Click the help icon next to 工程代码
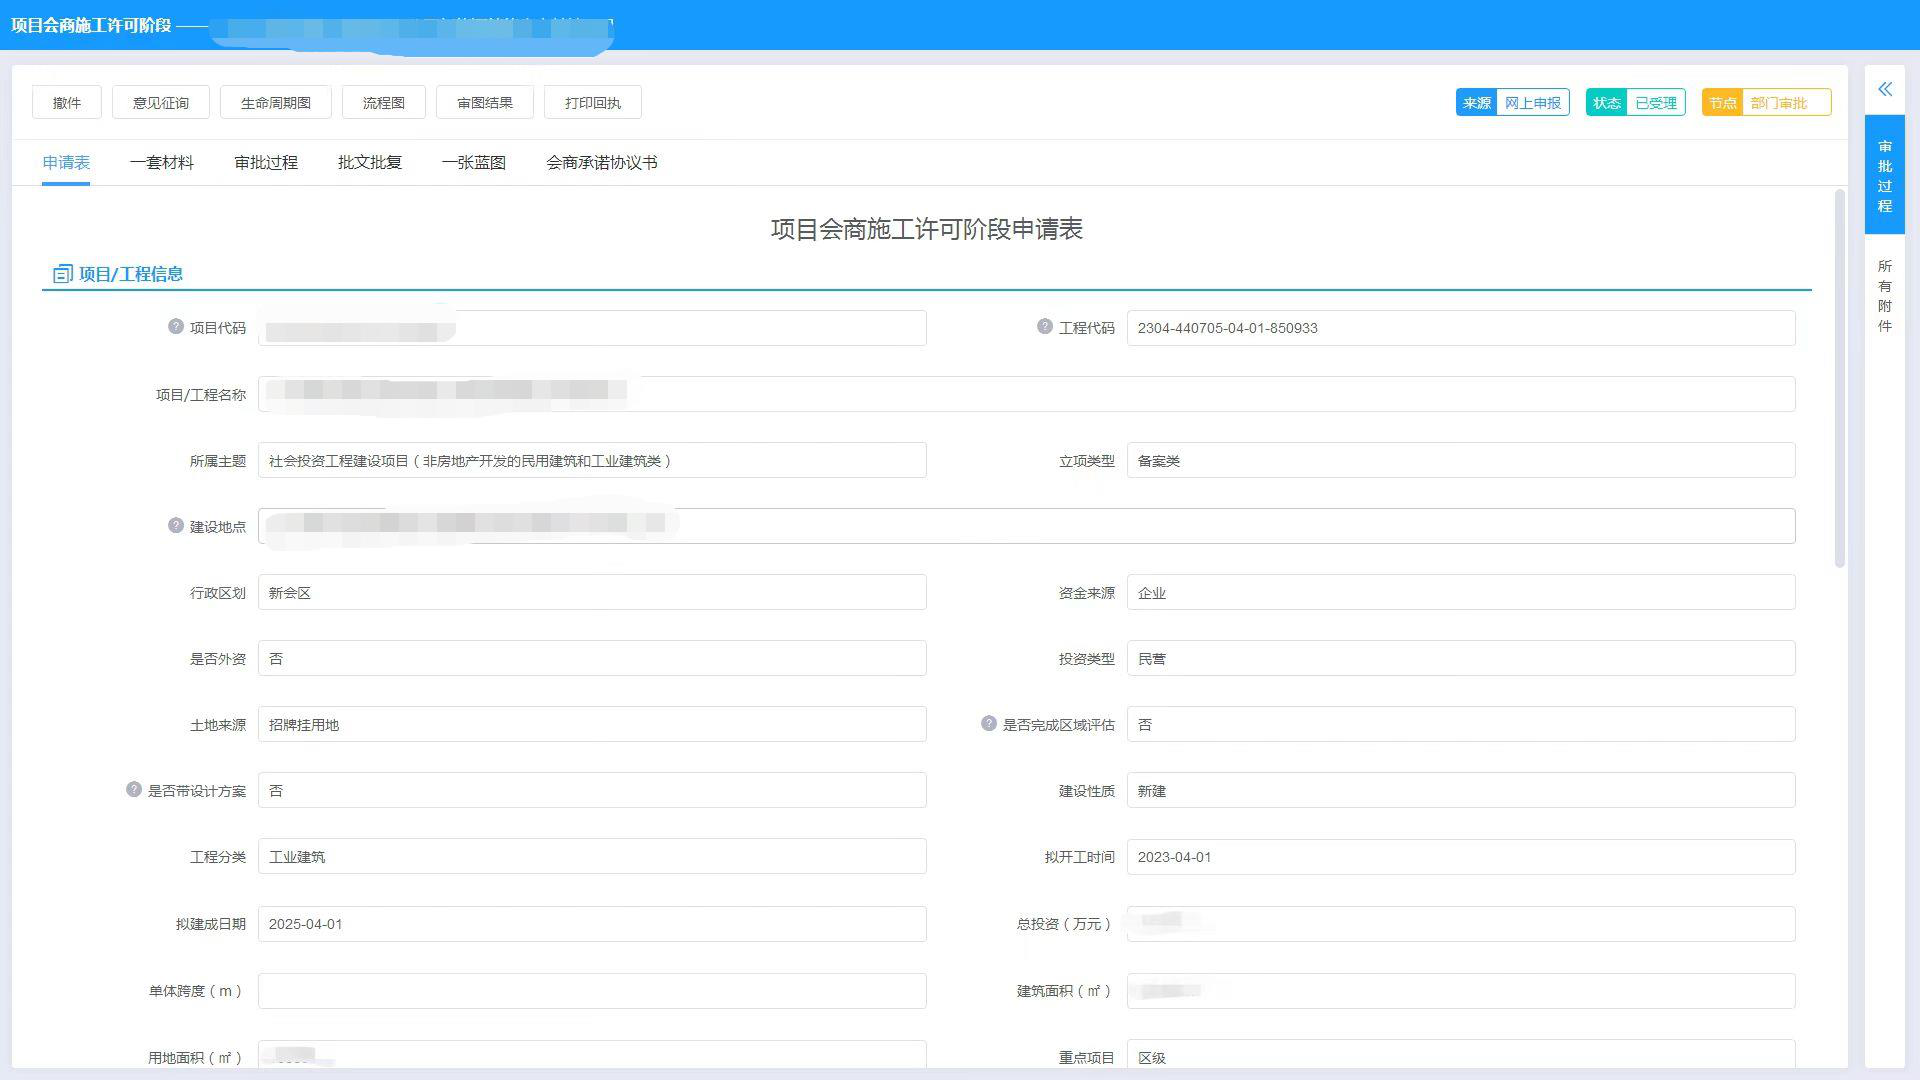The width and height of the screenshot is (1920, 1080). coord(1044,327)
